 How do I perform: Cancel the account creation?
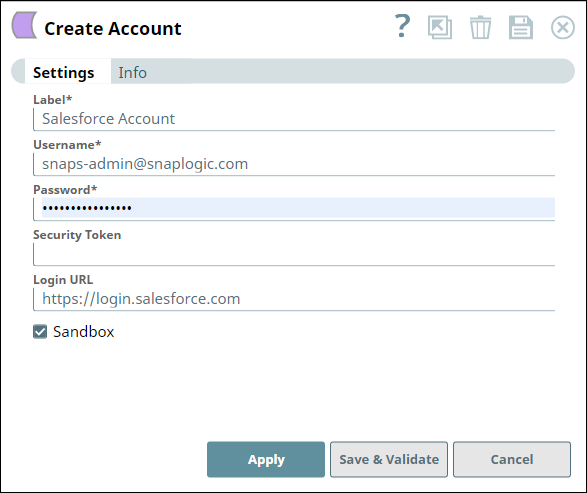click(512, 459)
